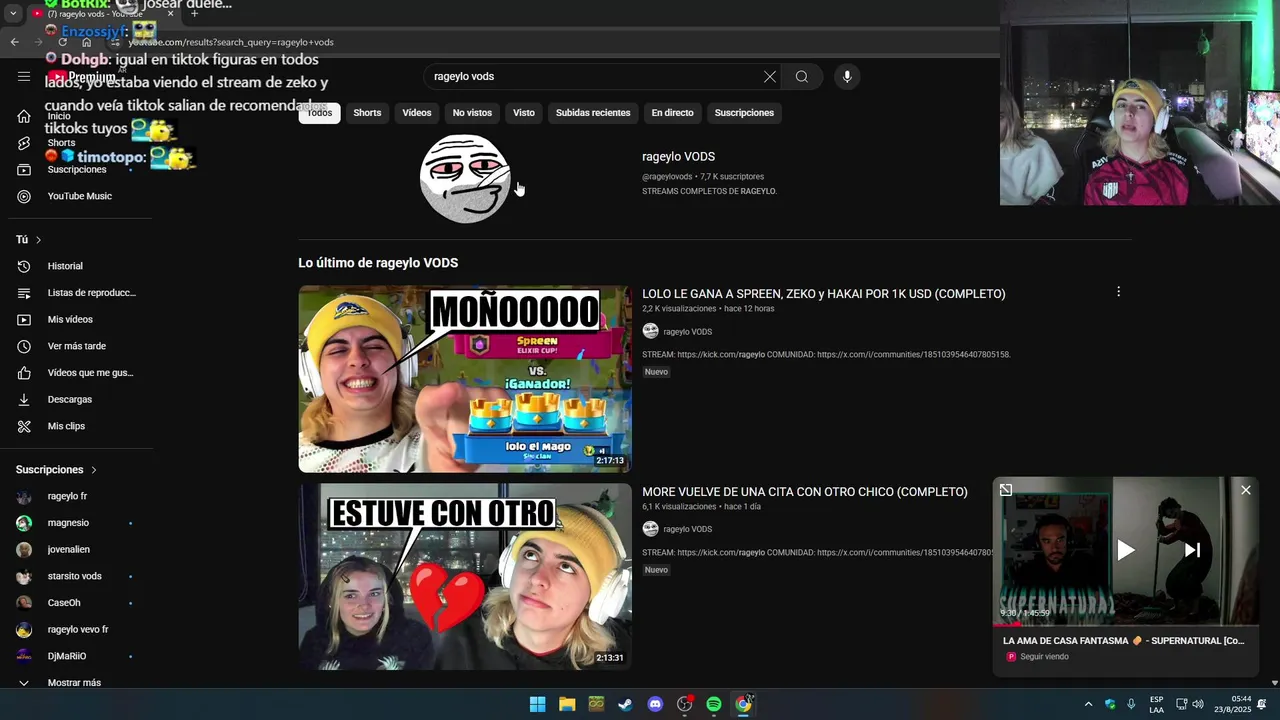Image resolution: width=1280 pixels, height=720 pixels.
Task: Select Subidas recientes filter chip
Action: [x=593, y=113]
